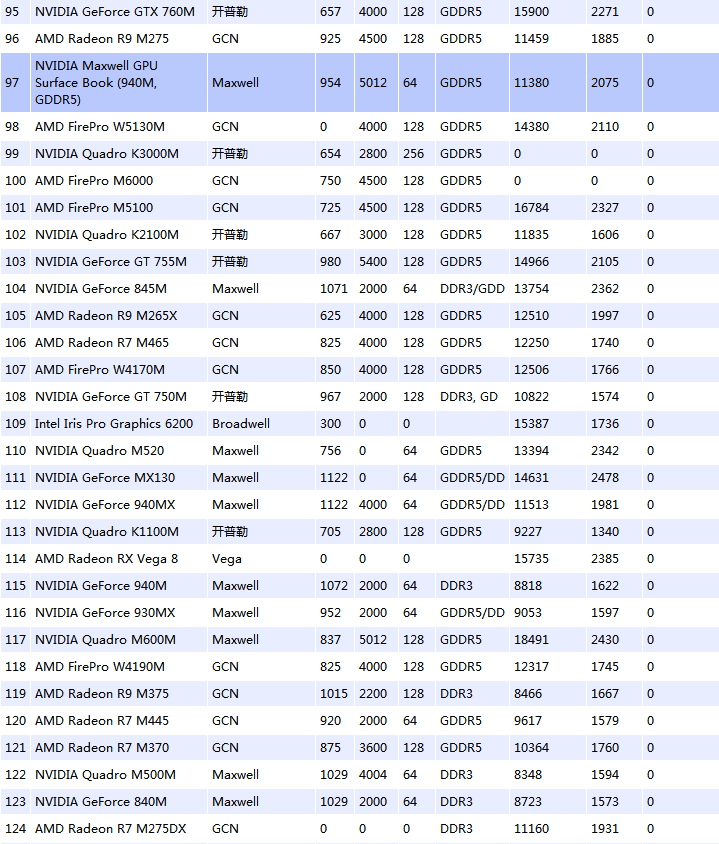Click AMD FirePro W5130M name

point(100,127)
